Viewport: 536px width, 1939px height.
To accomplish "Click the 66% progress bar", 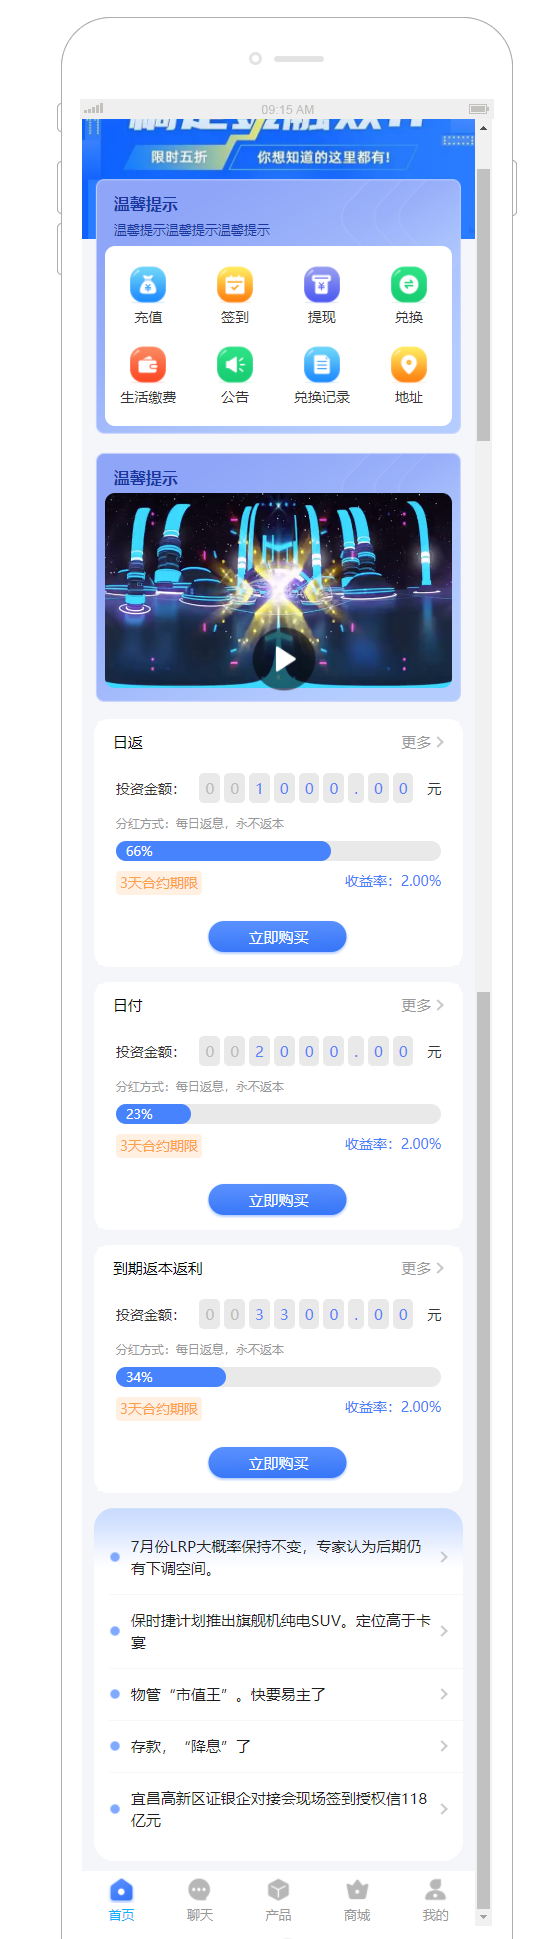I will [x=278, y=851].
